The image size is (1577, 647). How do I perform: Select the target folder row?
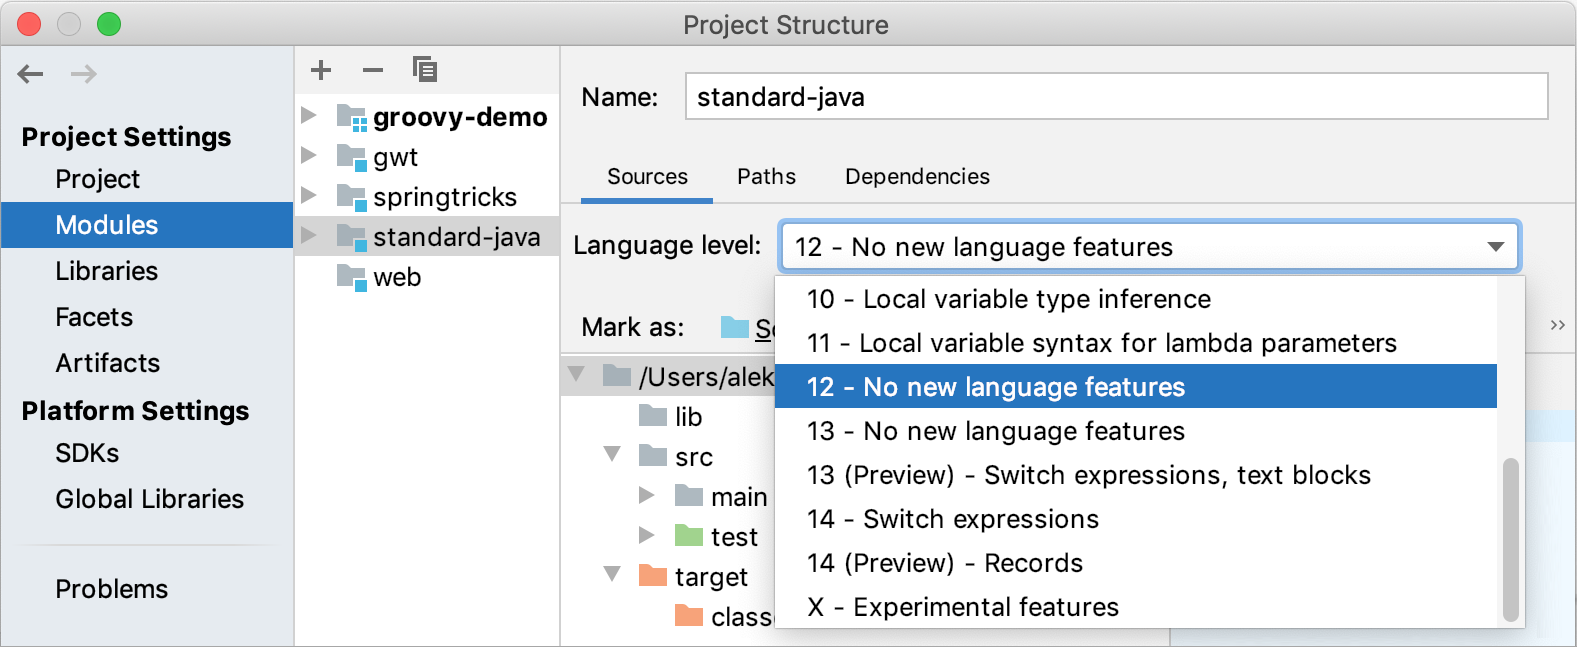[x=668, y=576]
